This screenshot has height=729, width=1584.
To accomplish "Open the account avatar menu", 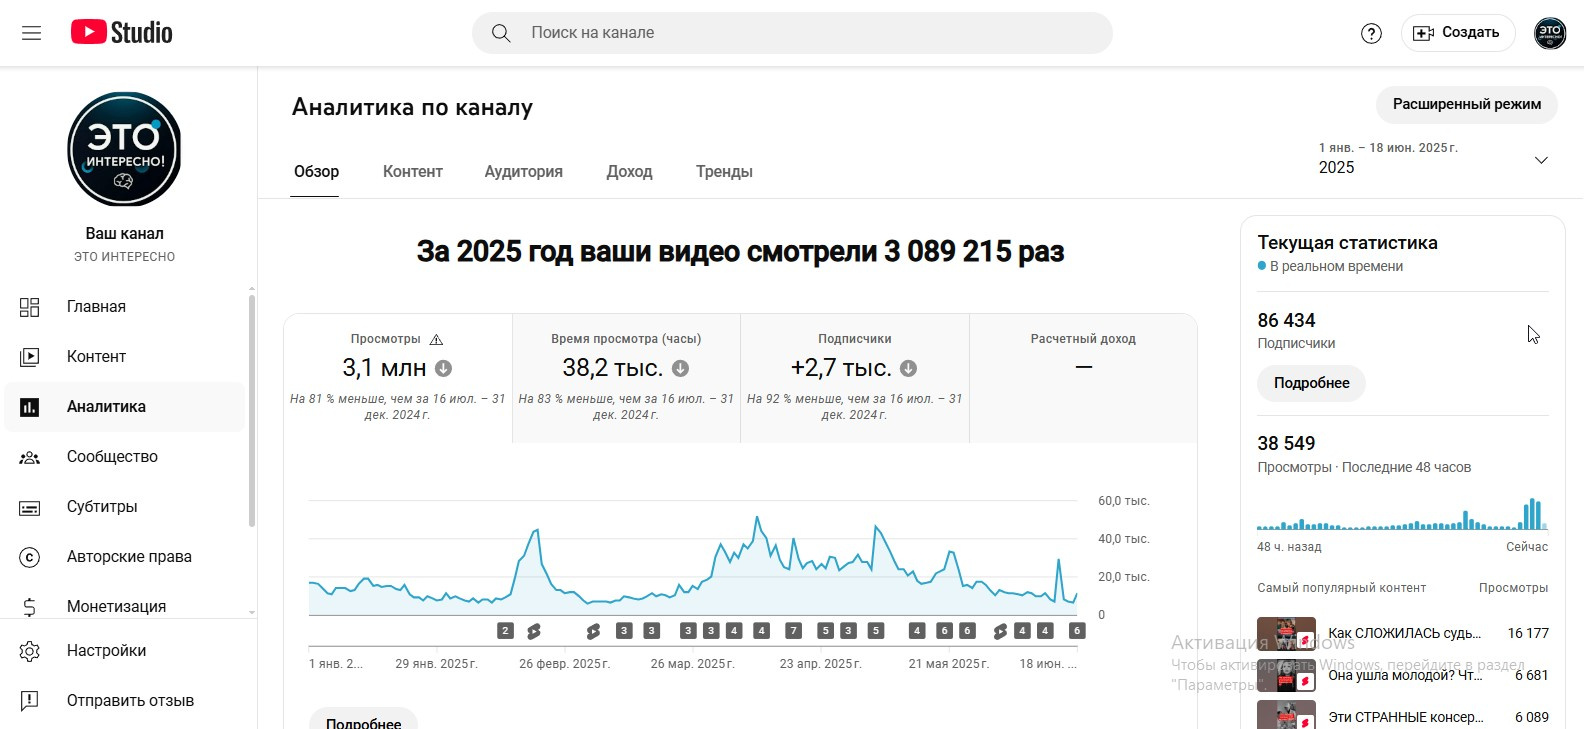I will [1550, 33].
